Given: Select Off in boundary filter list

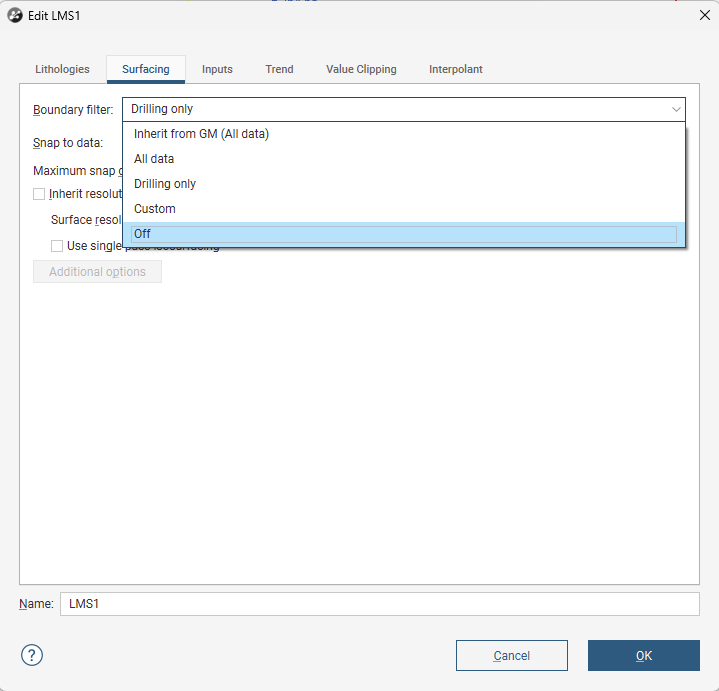Looking at the screenshot, I should pos(404,234).
